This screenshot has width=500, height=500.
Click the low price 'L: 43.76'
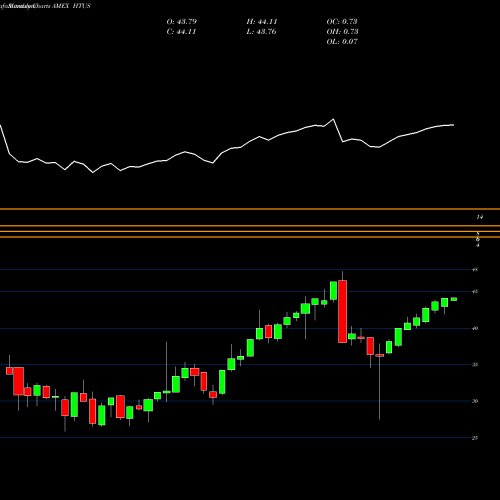click(261, 32)
